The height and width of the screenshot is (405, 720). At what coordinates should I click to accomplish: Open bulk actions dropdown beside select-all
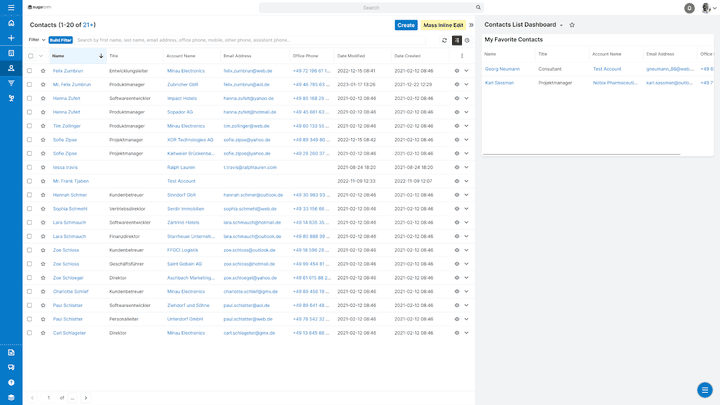(x=41, y=56)
